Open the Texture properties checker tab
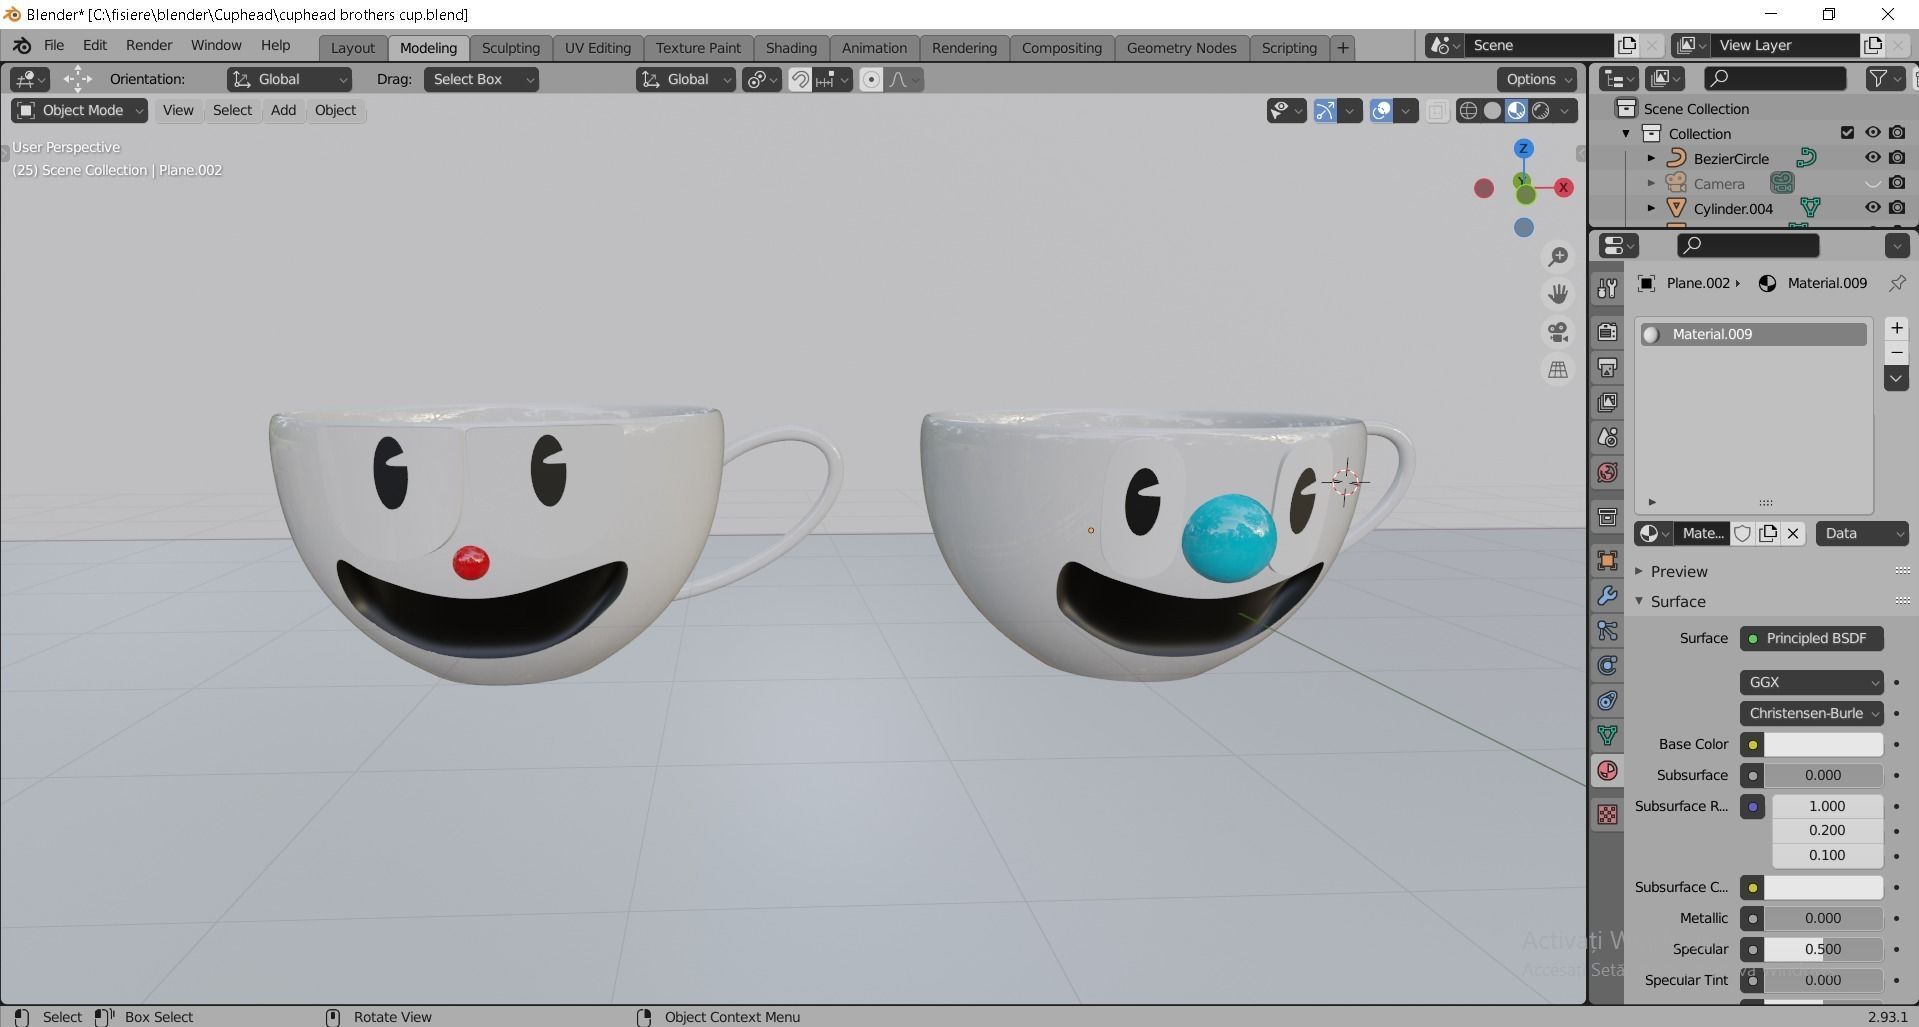 tap(1607, 814)
